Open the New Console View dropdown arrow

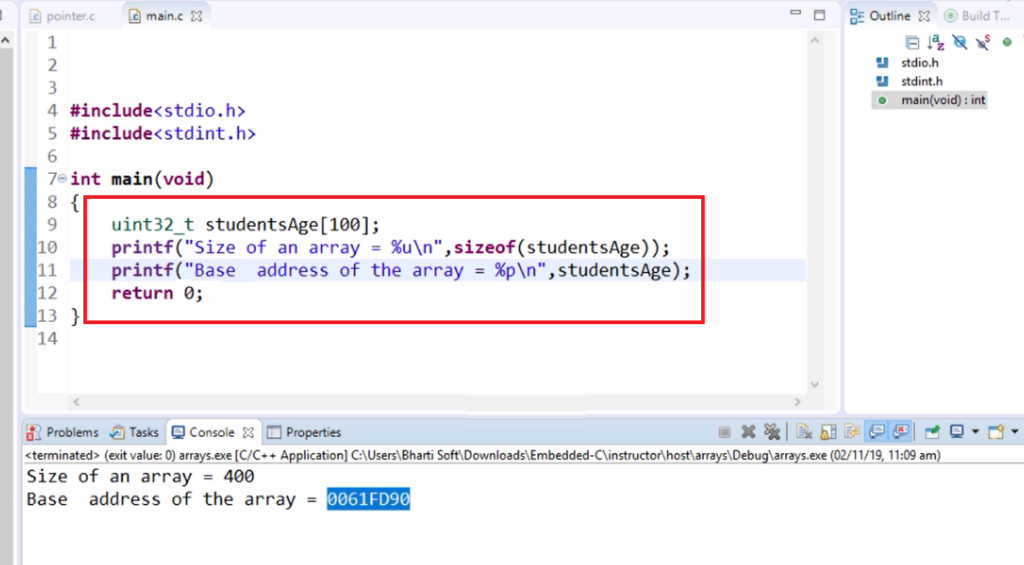click(1015, 432)
